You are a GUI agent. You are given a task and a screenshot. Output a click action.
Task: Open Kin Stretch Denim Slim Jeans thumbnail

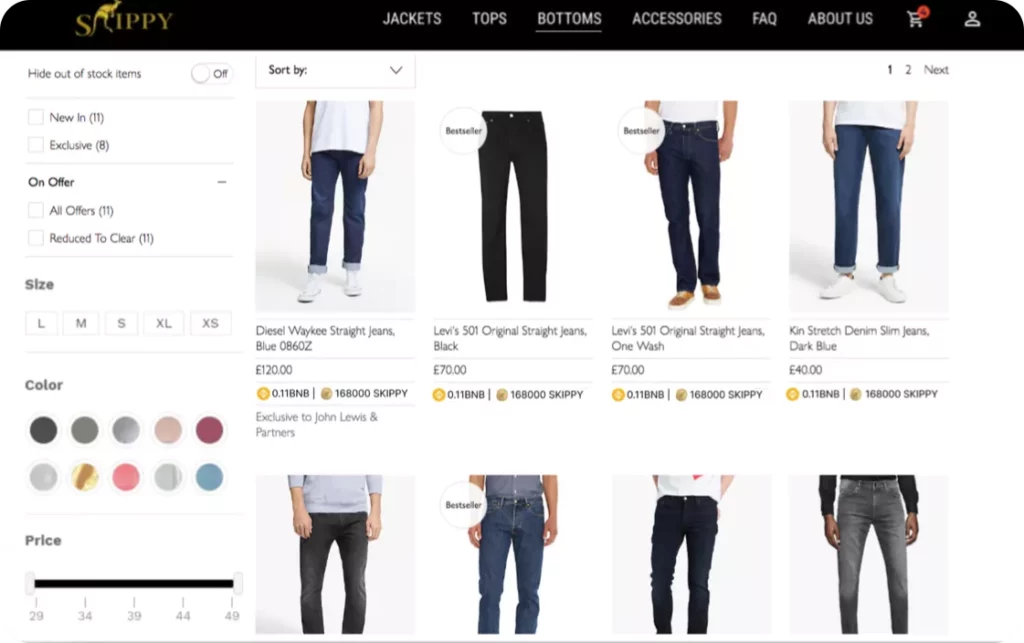[869, 206]
